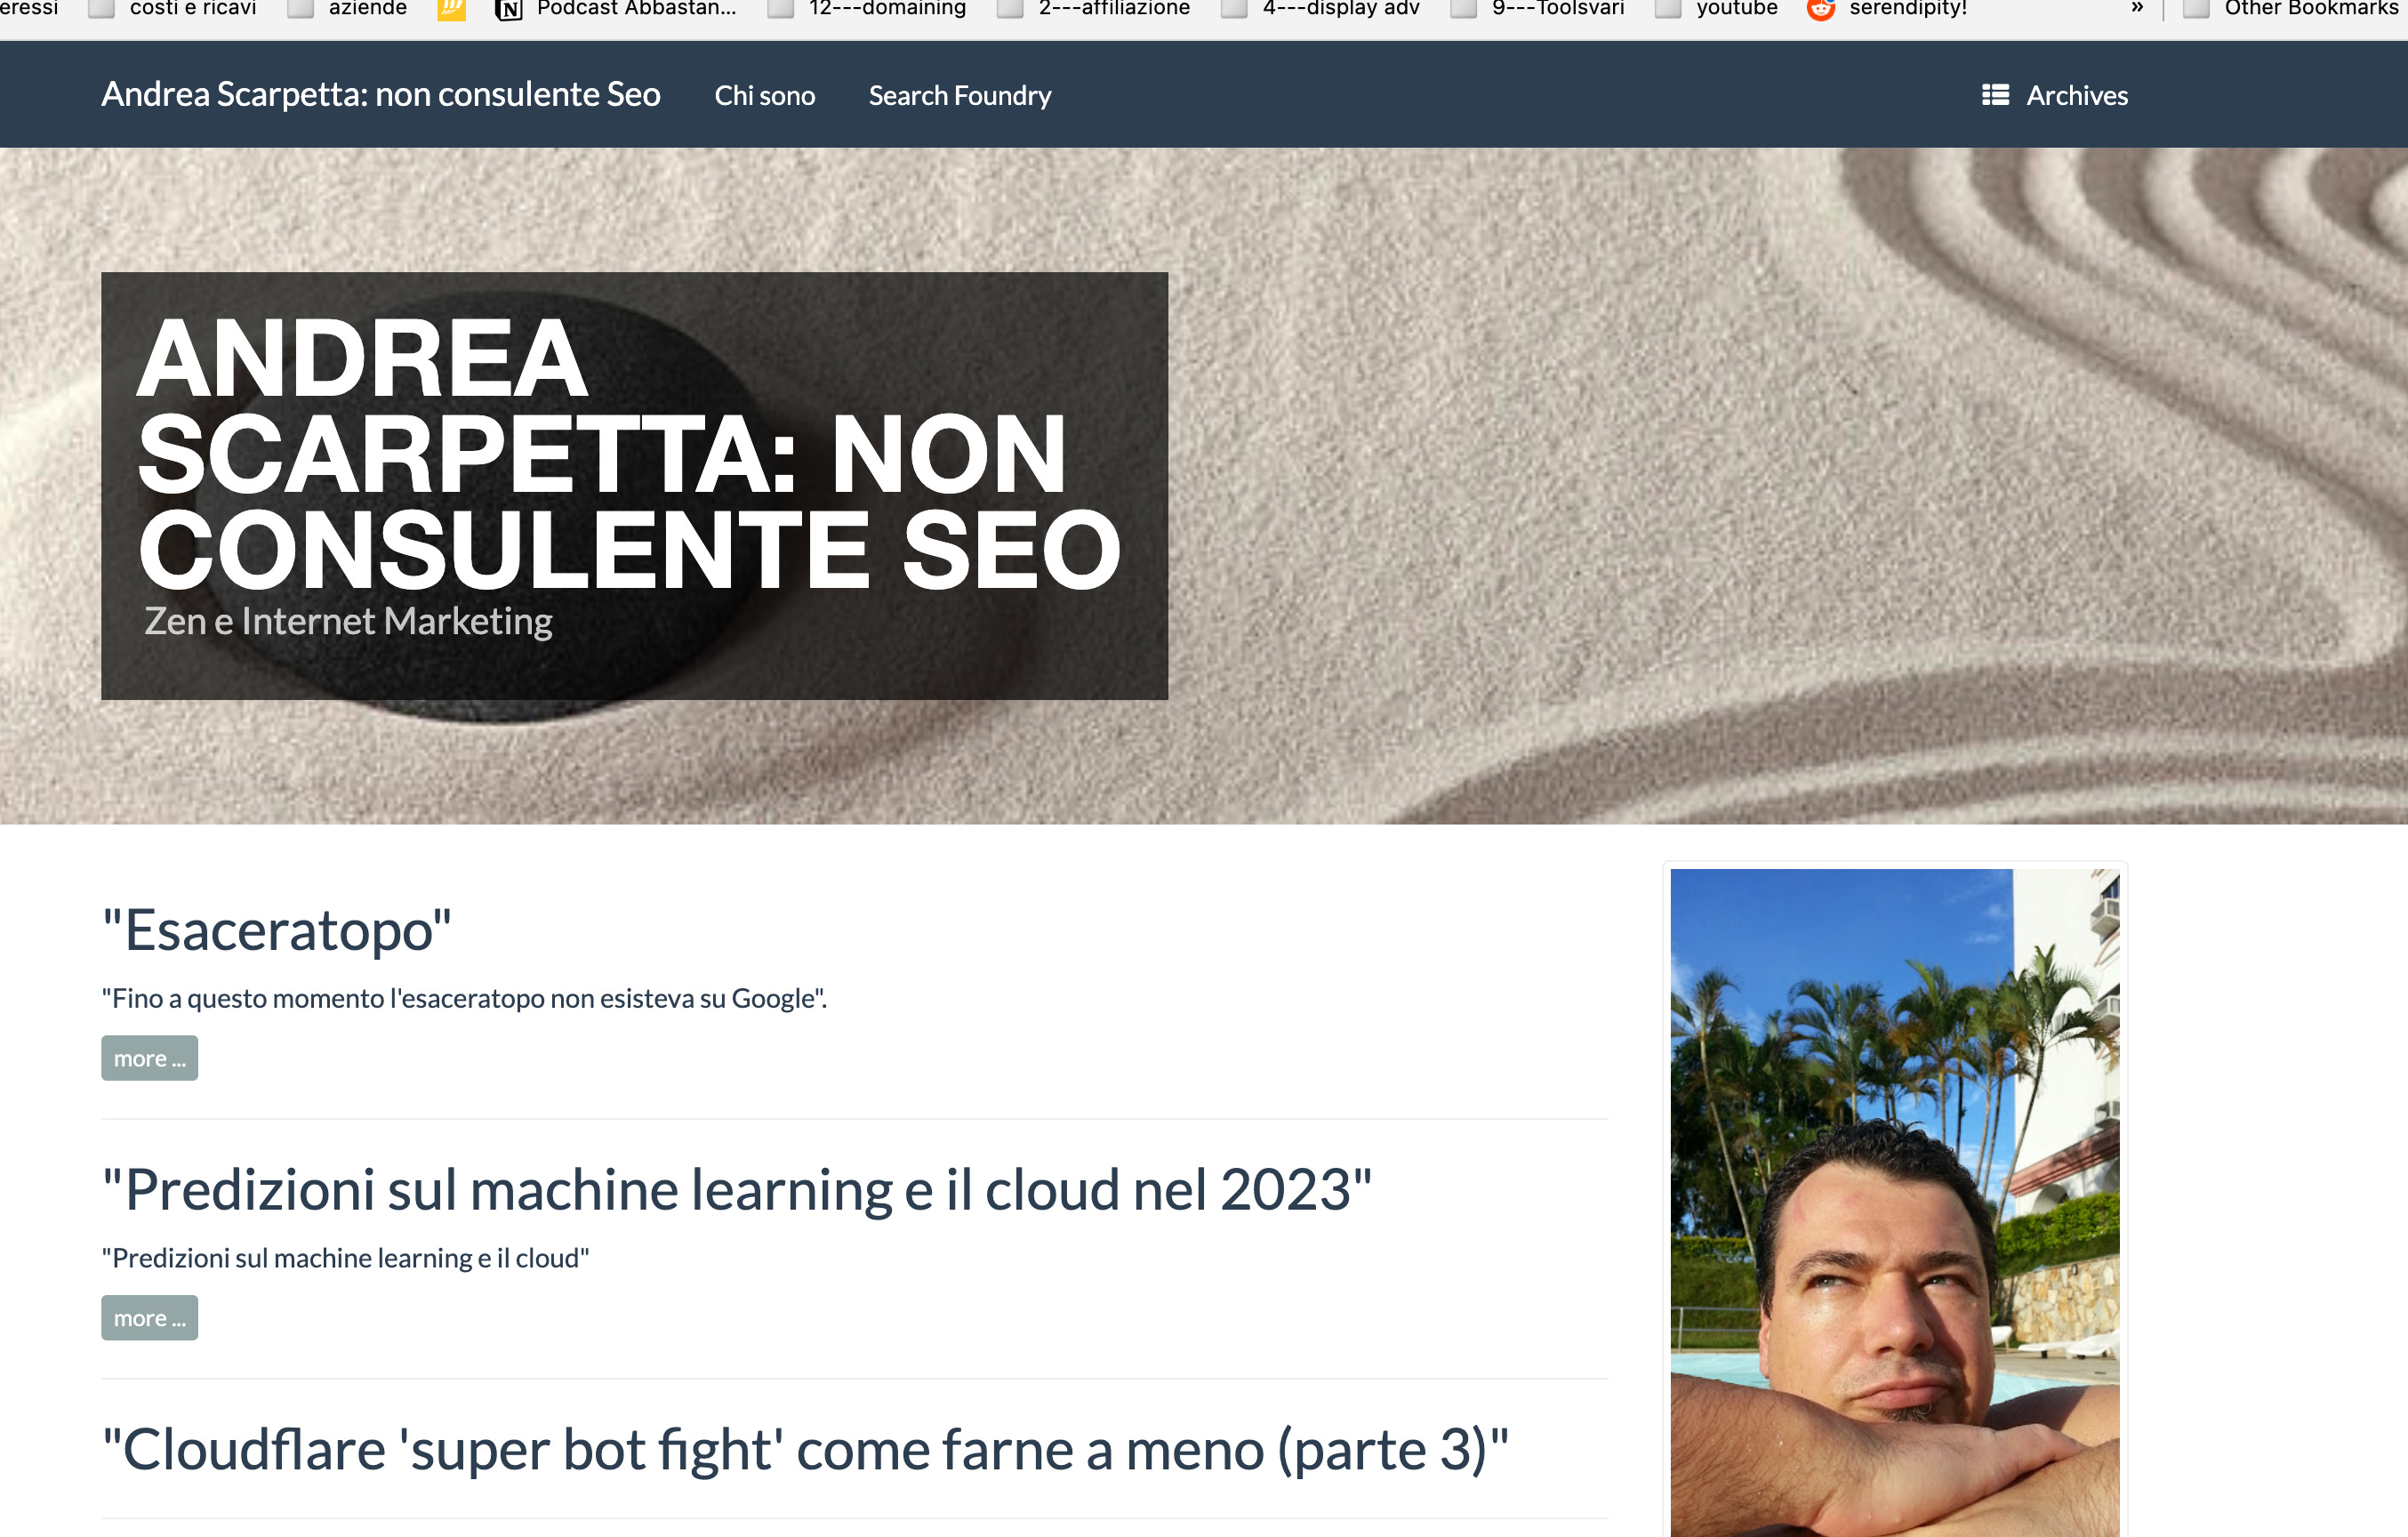2408x1537 pixels.
Task: Open the 4---display adv bookmark folder
Action: click(1321, 9)
